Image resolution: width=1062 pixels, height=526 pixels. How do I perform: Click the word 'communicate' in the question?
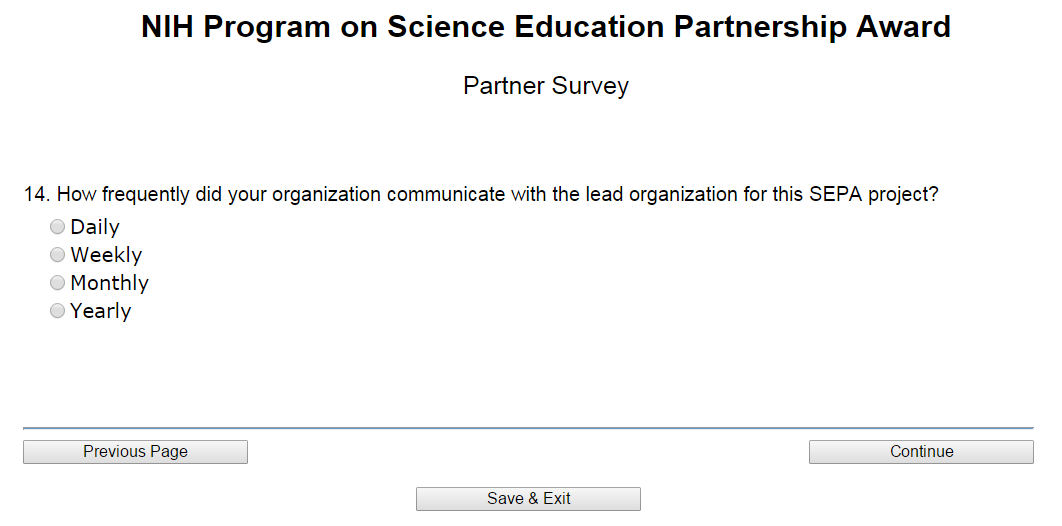point(446,194)
